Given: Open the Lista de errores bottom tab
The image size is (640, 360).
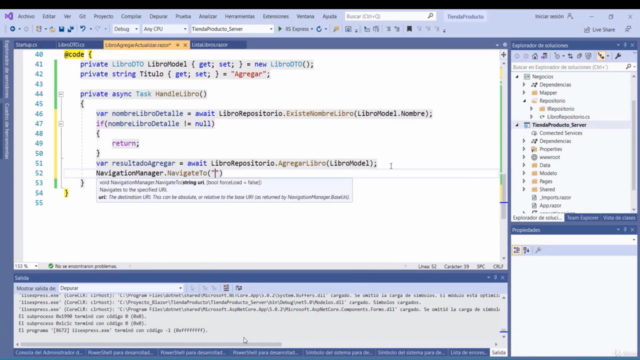Looking at the screenshot, I should 468,353.
